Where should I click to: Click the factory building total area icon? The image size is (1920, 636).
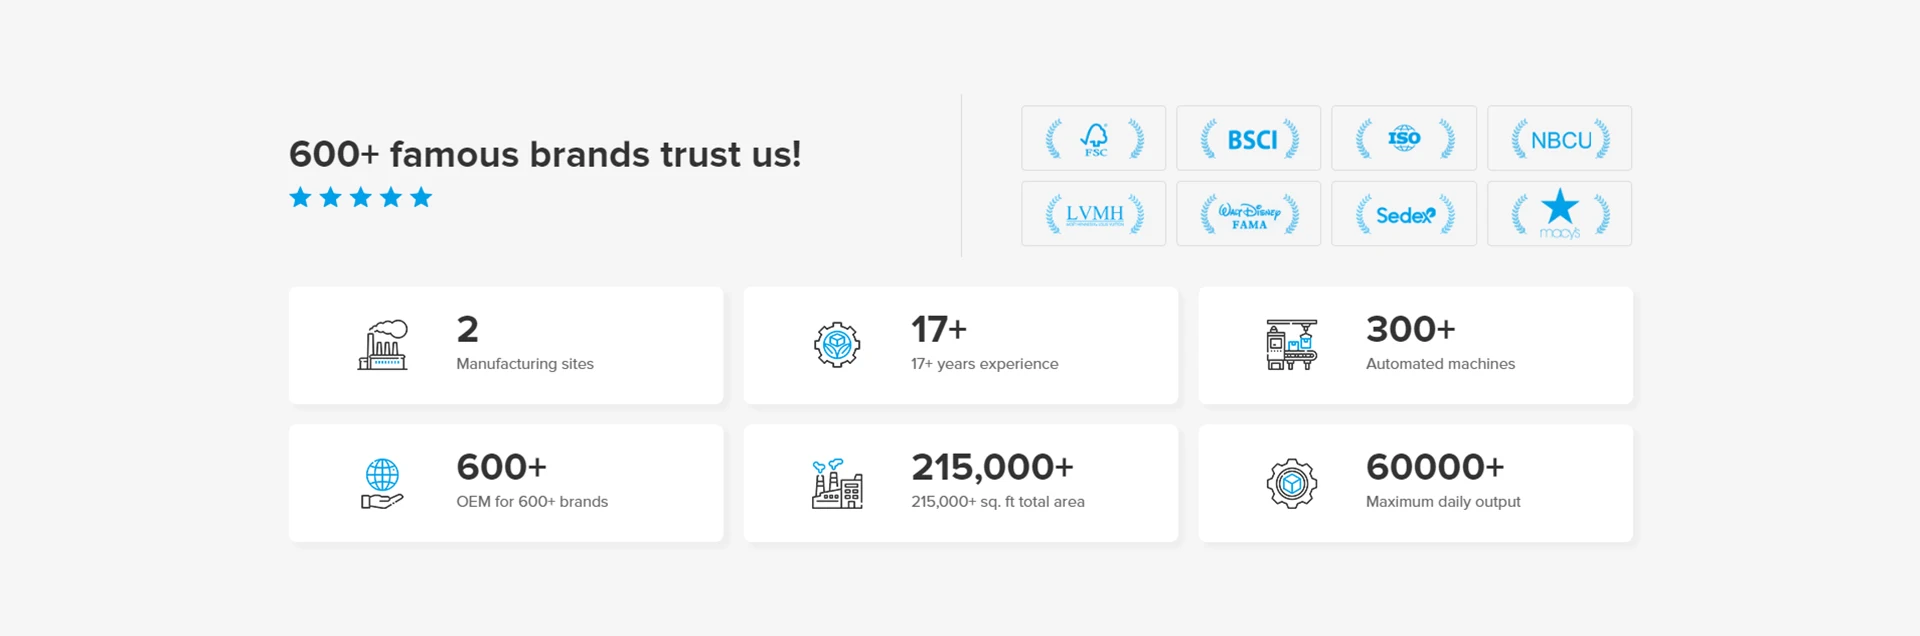[x=837, y=483]
